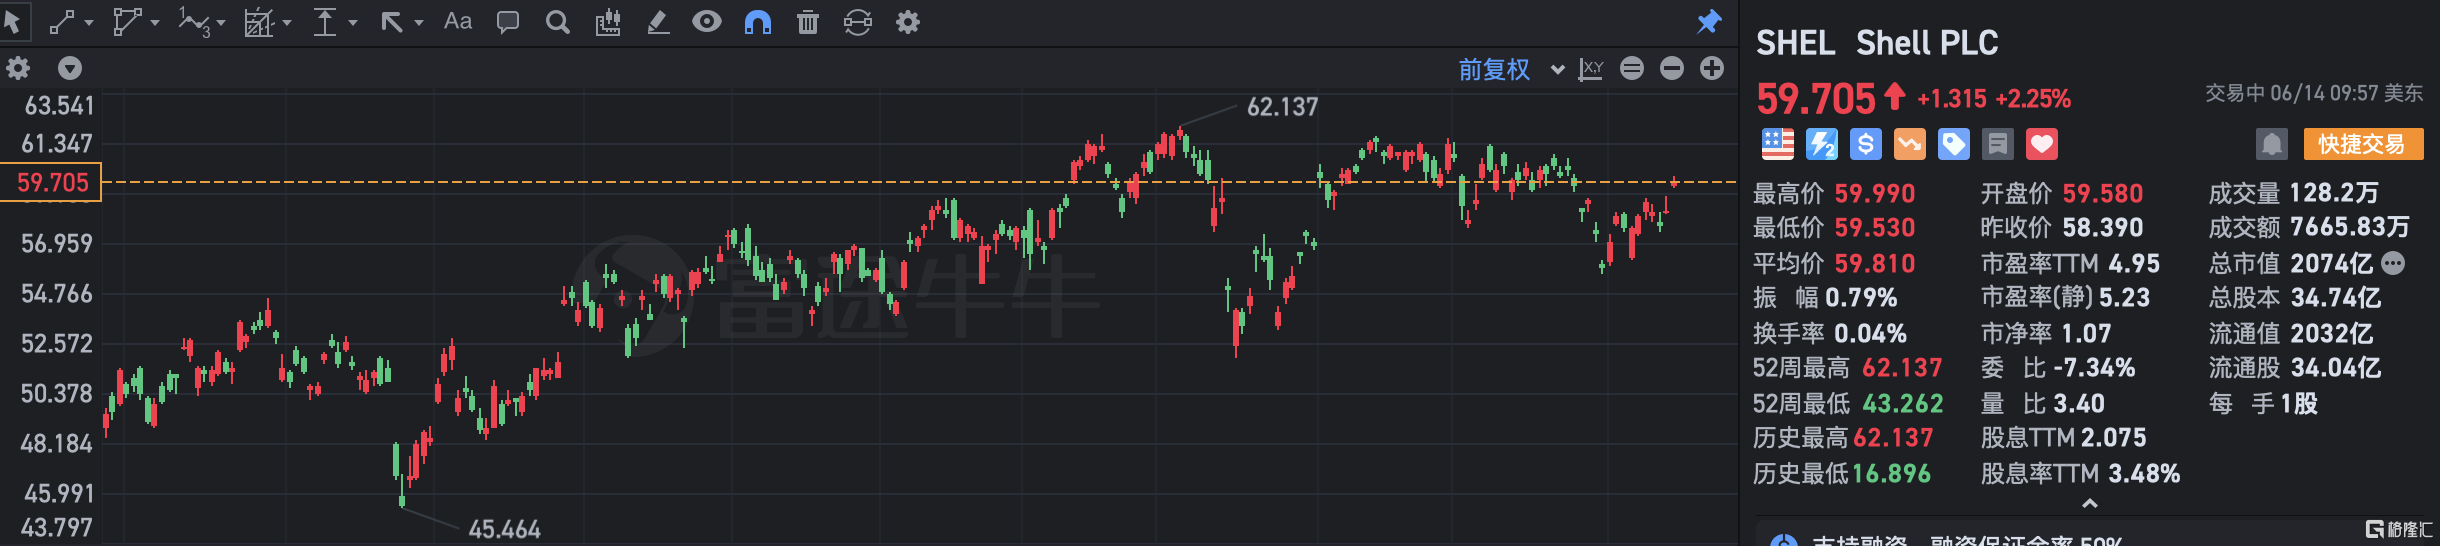Click the 股息率TTM 3.48% value
Image resolution: width=2440 pixels, height=546 pixels.
(x=2144, y=473)
